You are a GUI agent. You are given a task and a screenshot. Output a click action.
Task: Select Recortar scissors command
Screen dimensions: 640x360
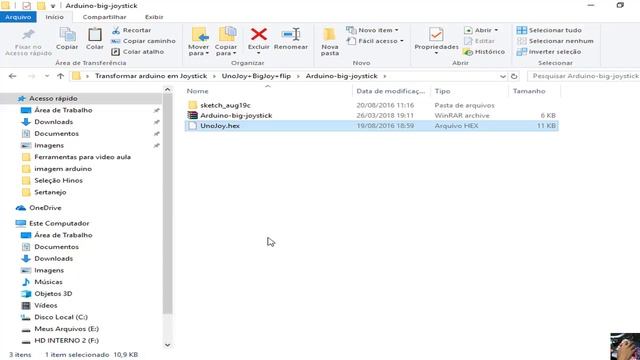pos(131,30)
